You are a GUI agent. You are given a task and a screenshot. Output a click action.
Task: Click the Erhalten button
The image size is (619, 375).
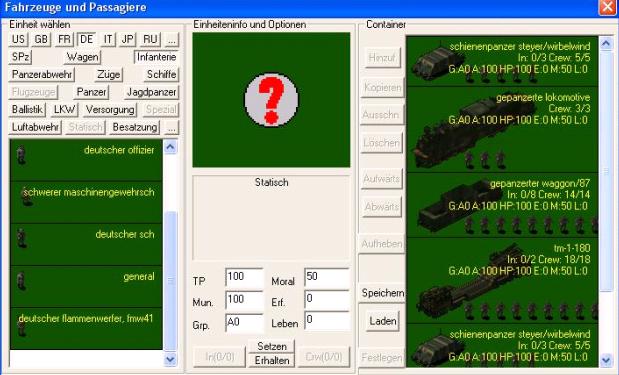click(x=272, y=360)
